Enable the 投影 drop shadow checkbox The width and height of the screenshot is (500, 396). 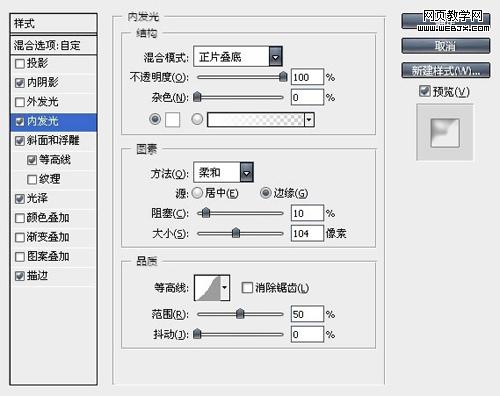tap(20, 63)
